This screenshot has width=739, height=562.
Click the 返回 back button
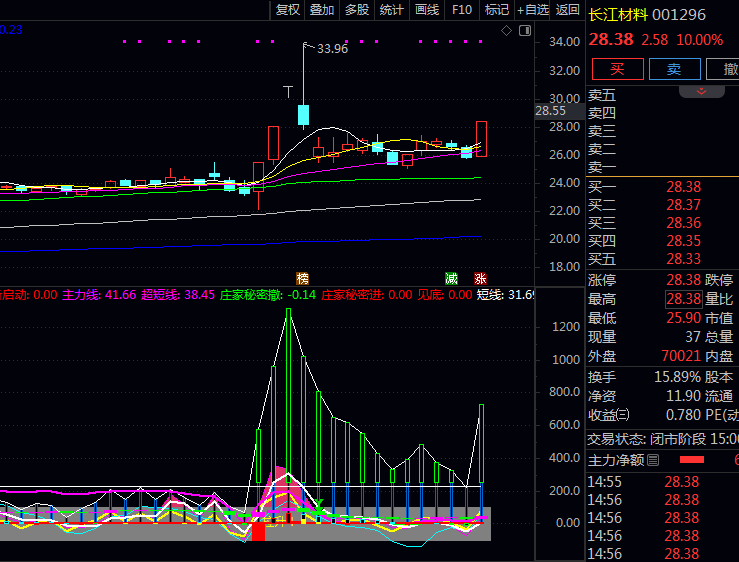tap(567, 10)
